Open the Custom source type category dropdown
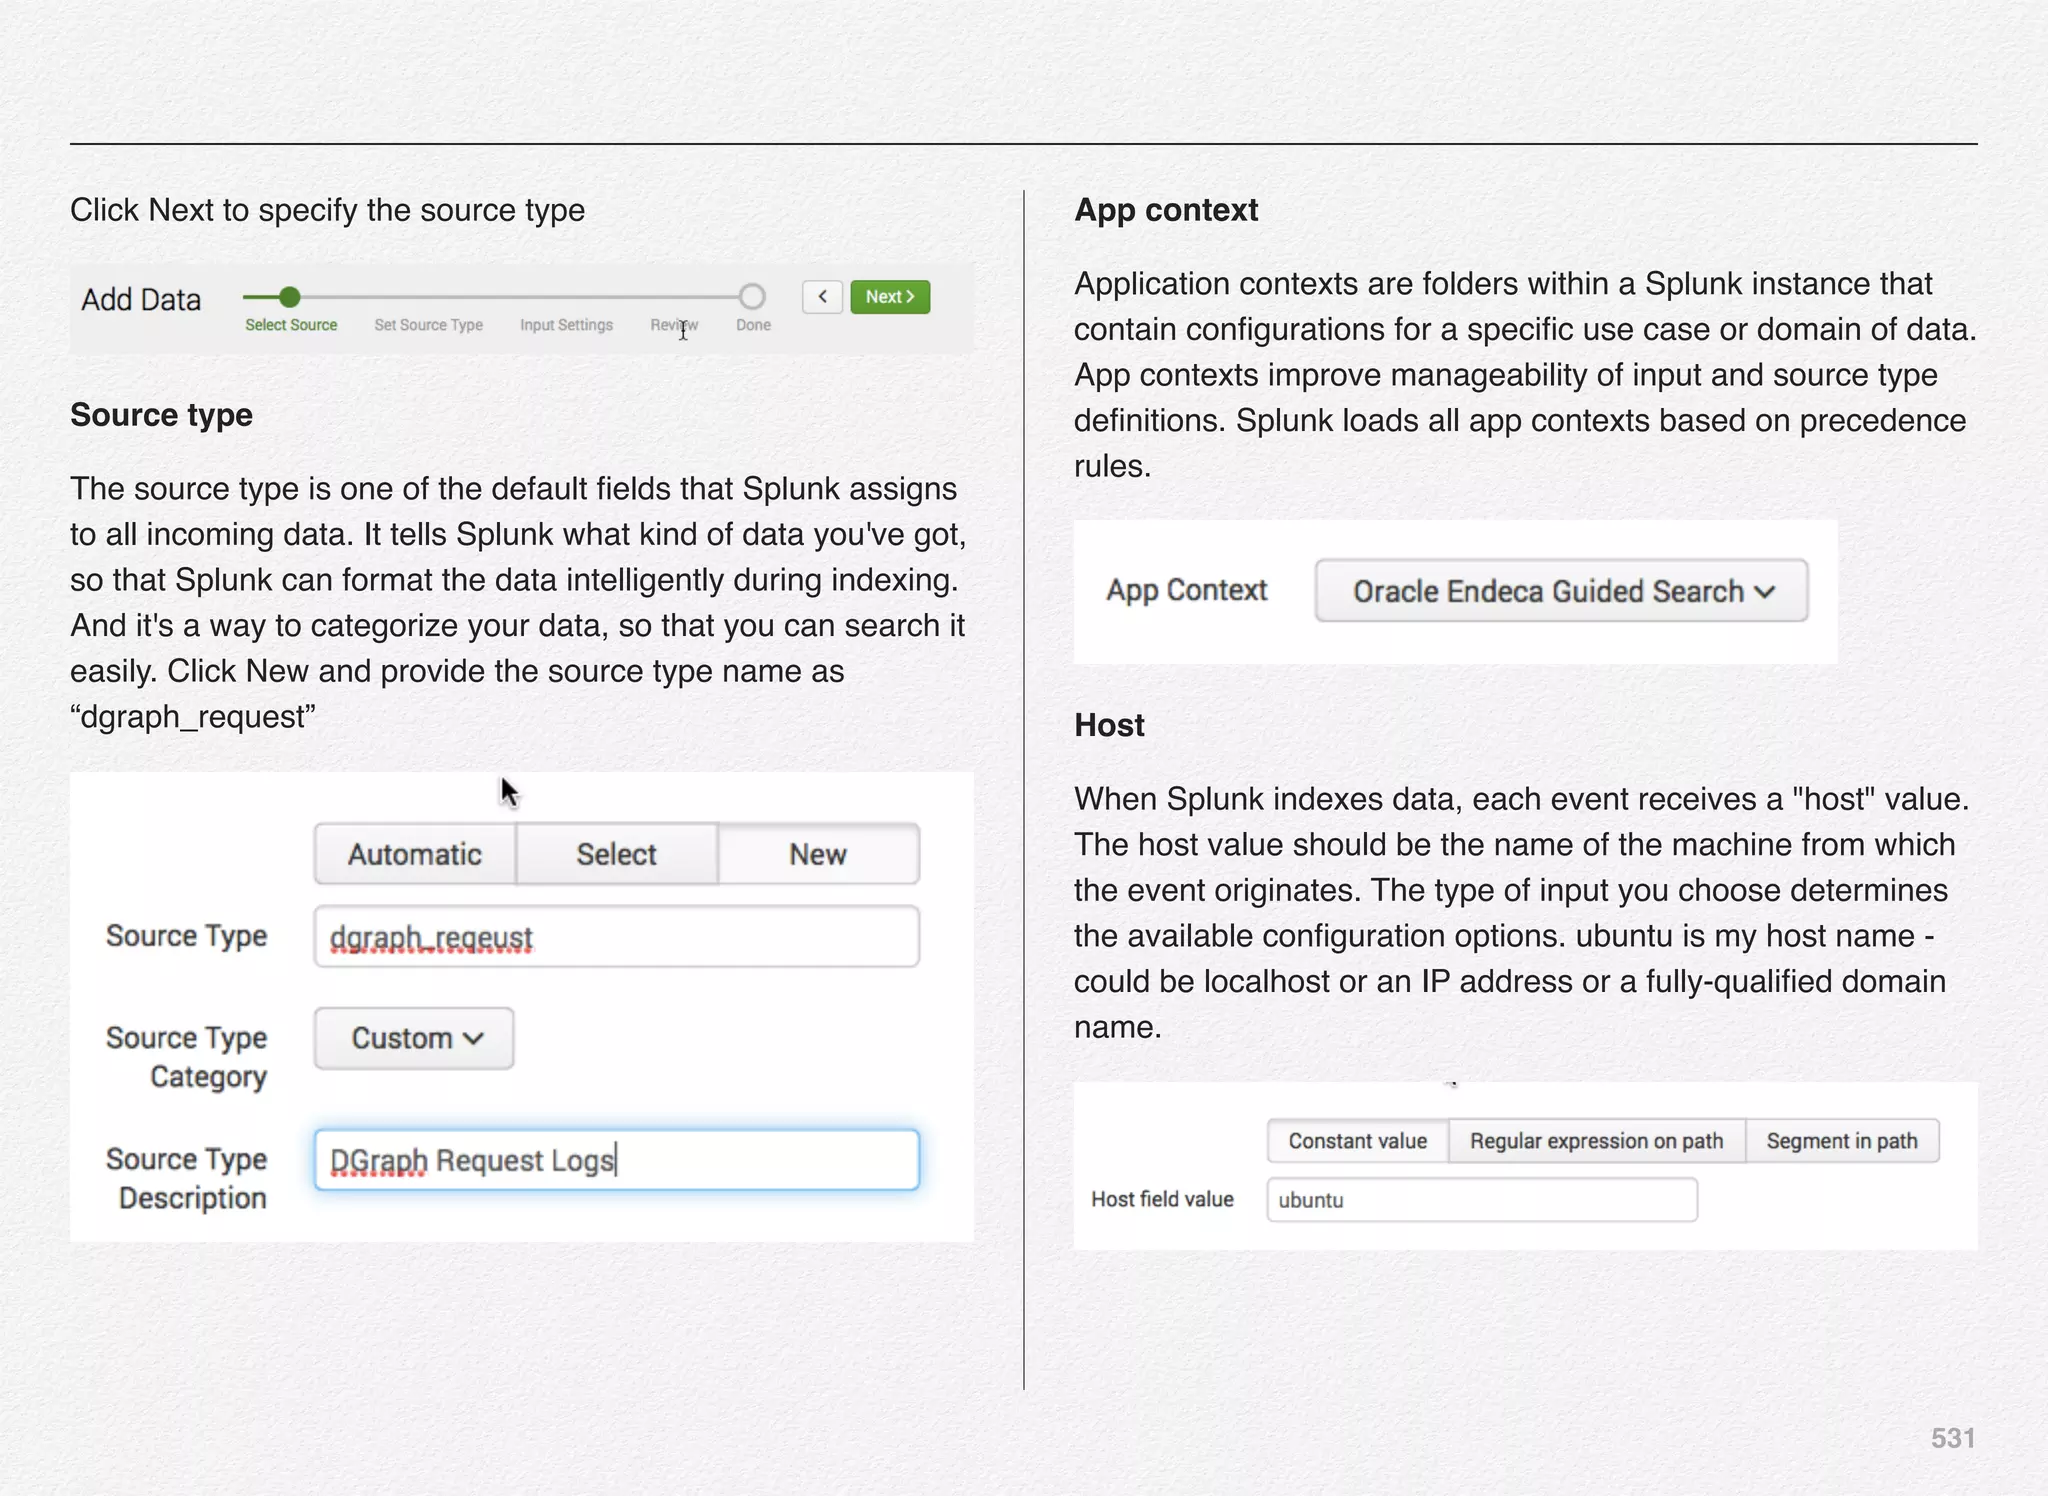 (x=414, y=1038)
